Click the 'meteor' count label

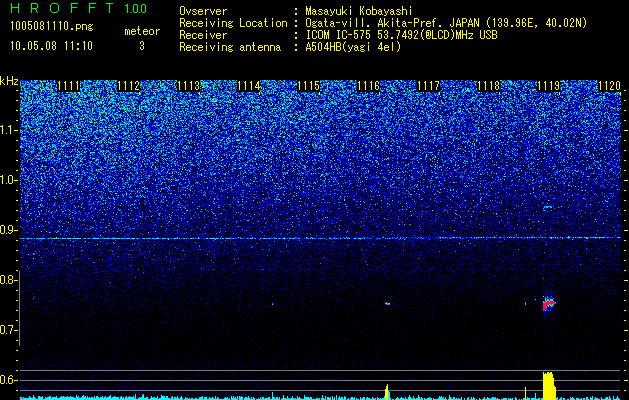click(142, 31)
